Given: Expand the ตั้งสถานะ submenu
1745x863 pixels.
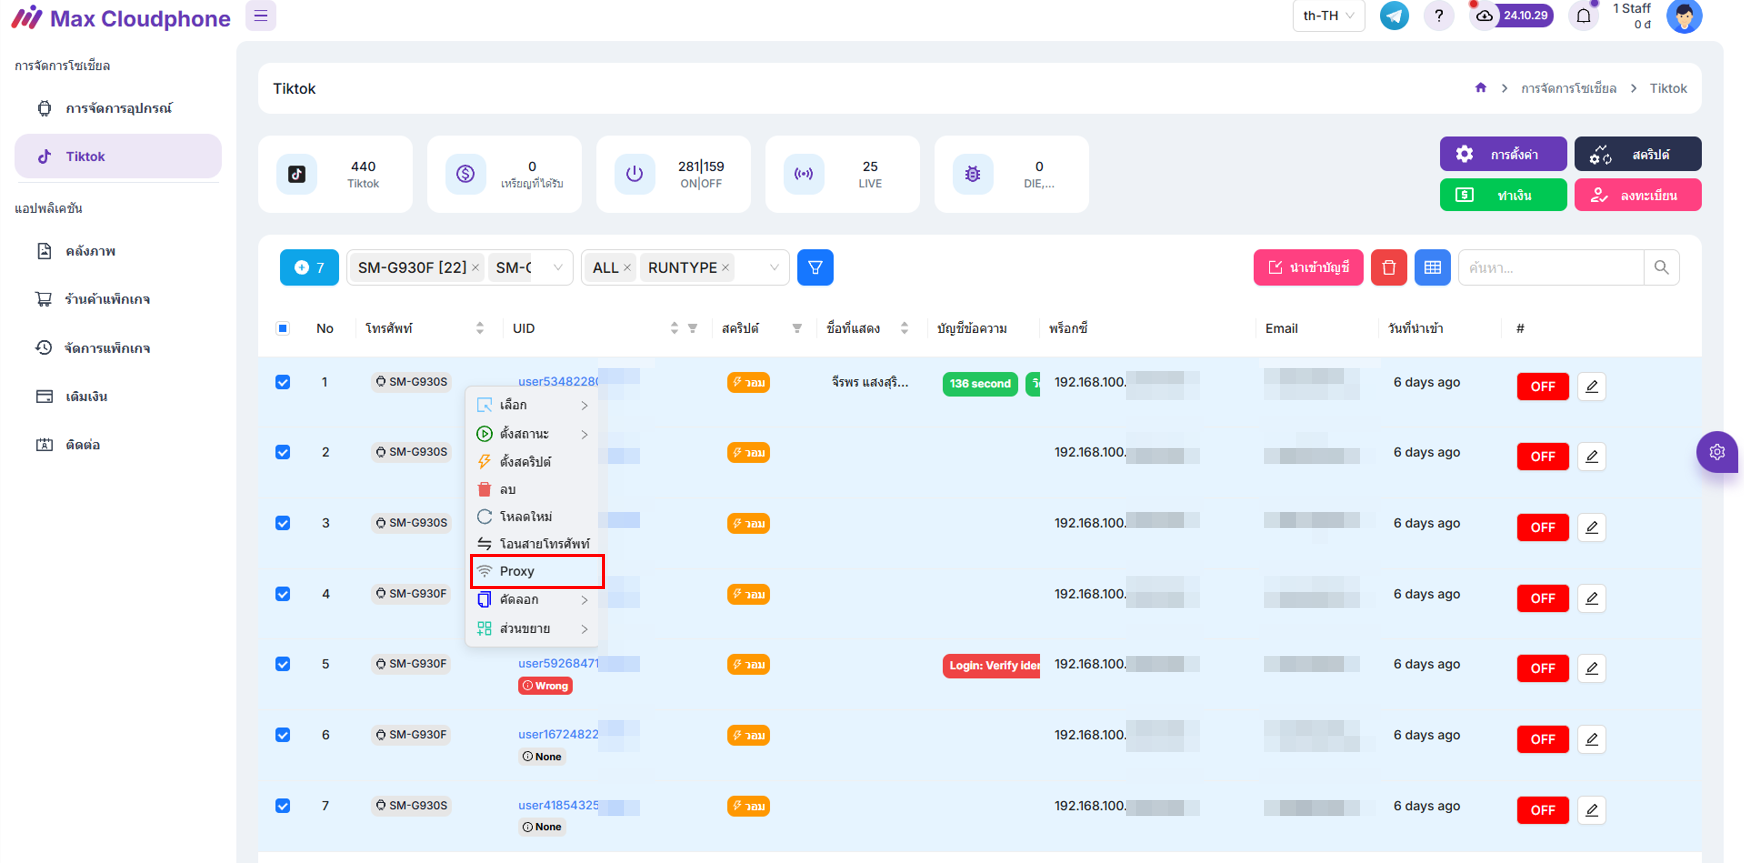Looking at the screenshot, I should (x=534, y=434).
